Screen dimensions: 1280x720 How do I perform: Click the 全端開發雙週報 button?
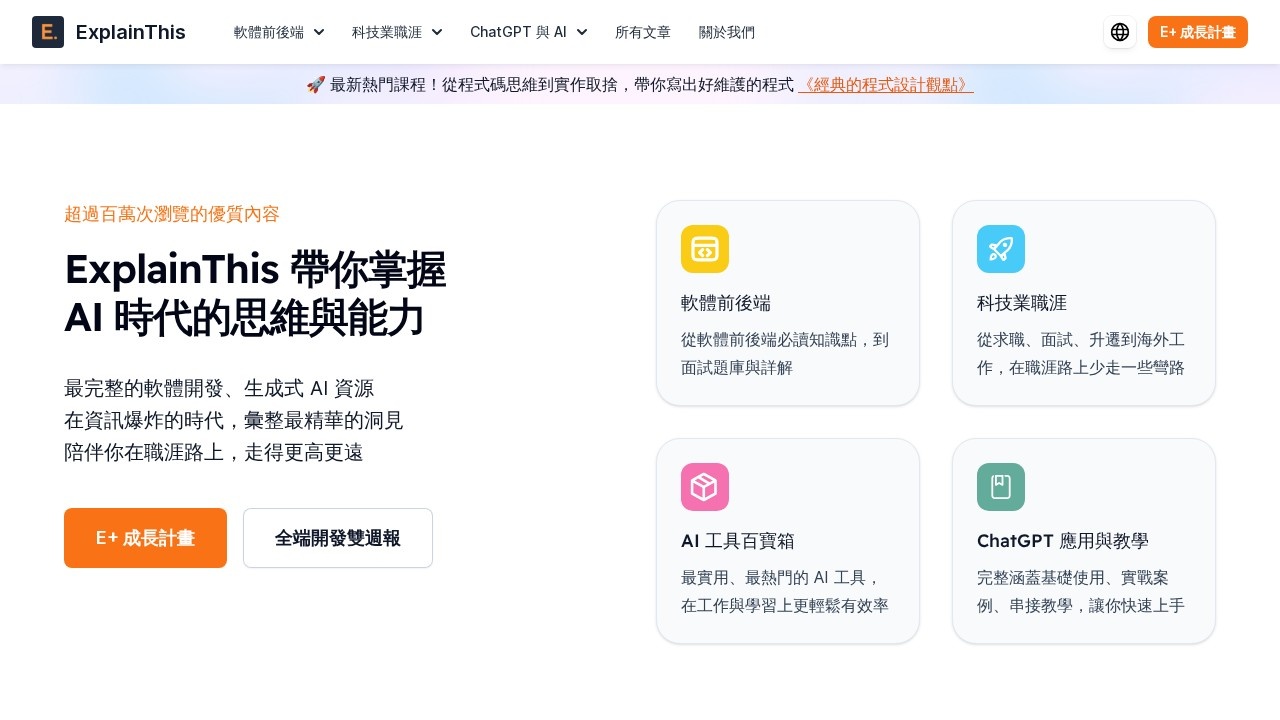(x=338, y=538)
